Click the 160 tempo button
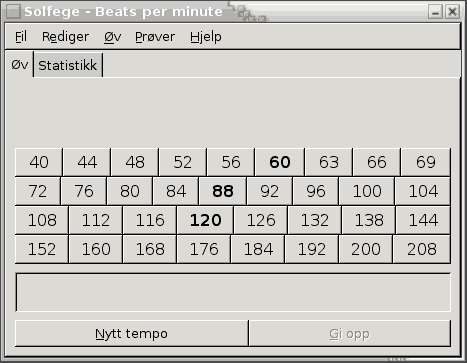467x363 pixels. tap(96, 249)
